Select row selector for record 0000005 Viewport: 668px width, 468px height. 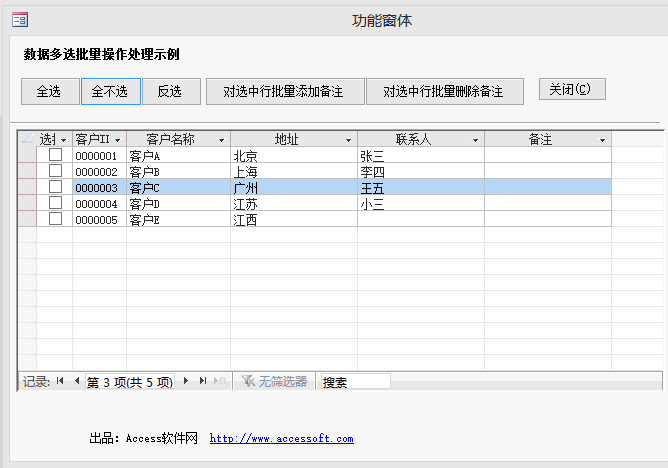[x=27, y=218]
